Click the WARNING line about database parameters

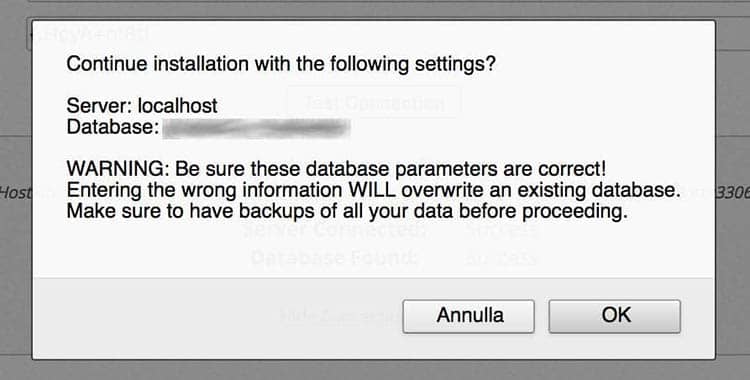click(336, 168)
